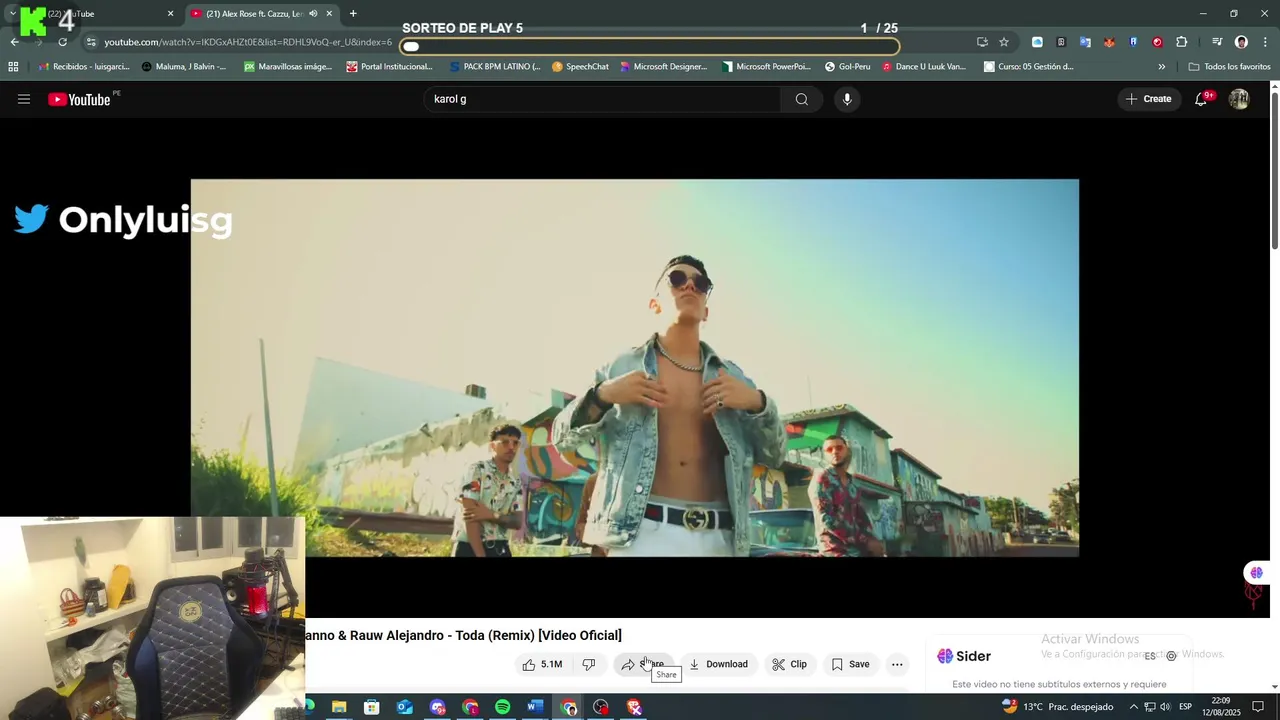
Task: Open 'Microsoft Designer' bookmark
Action: pyautogui.click(x=662, y=67)
